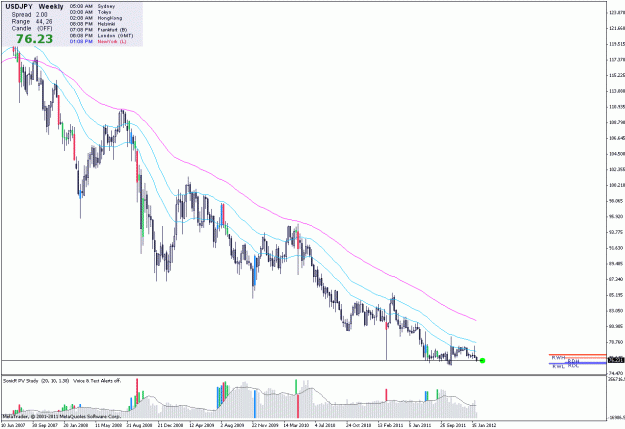Click the Range 44, 26 readout

(32, 22)
